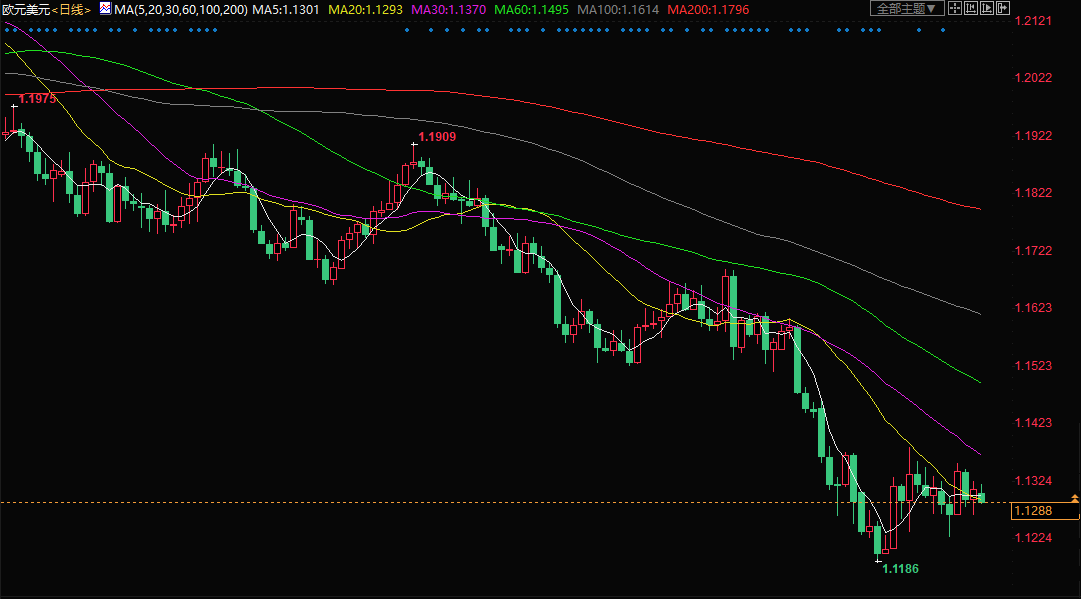Click the jump-to-latest arrow icon
The height and width of the screenshot is (599, 1081).
(x=1005, y=9)
